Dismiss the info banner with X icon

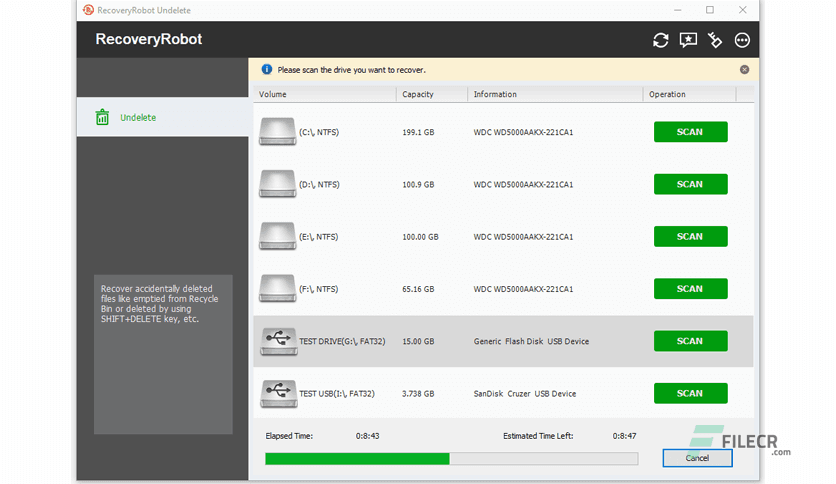(744, 70)
